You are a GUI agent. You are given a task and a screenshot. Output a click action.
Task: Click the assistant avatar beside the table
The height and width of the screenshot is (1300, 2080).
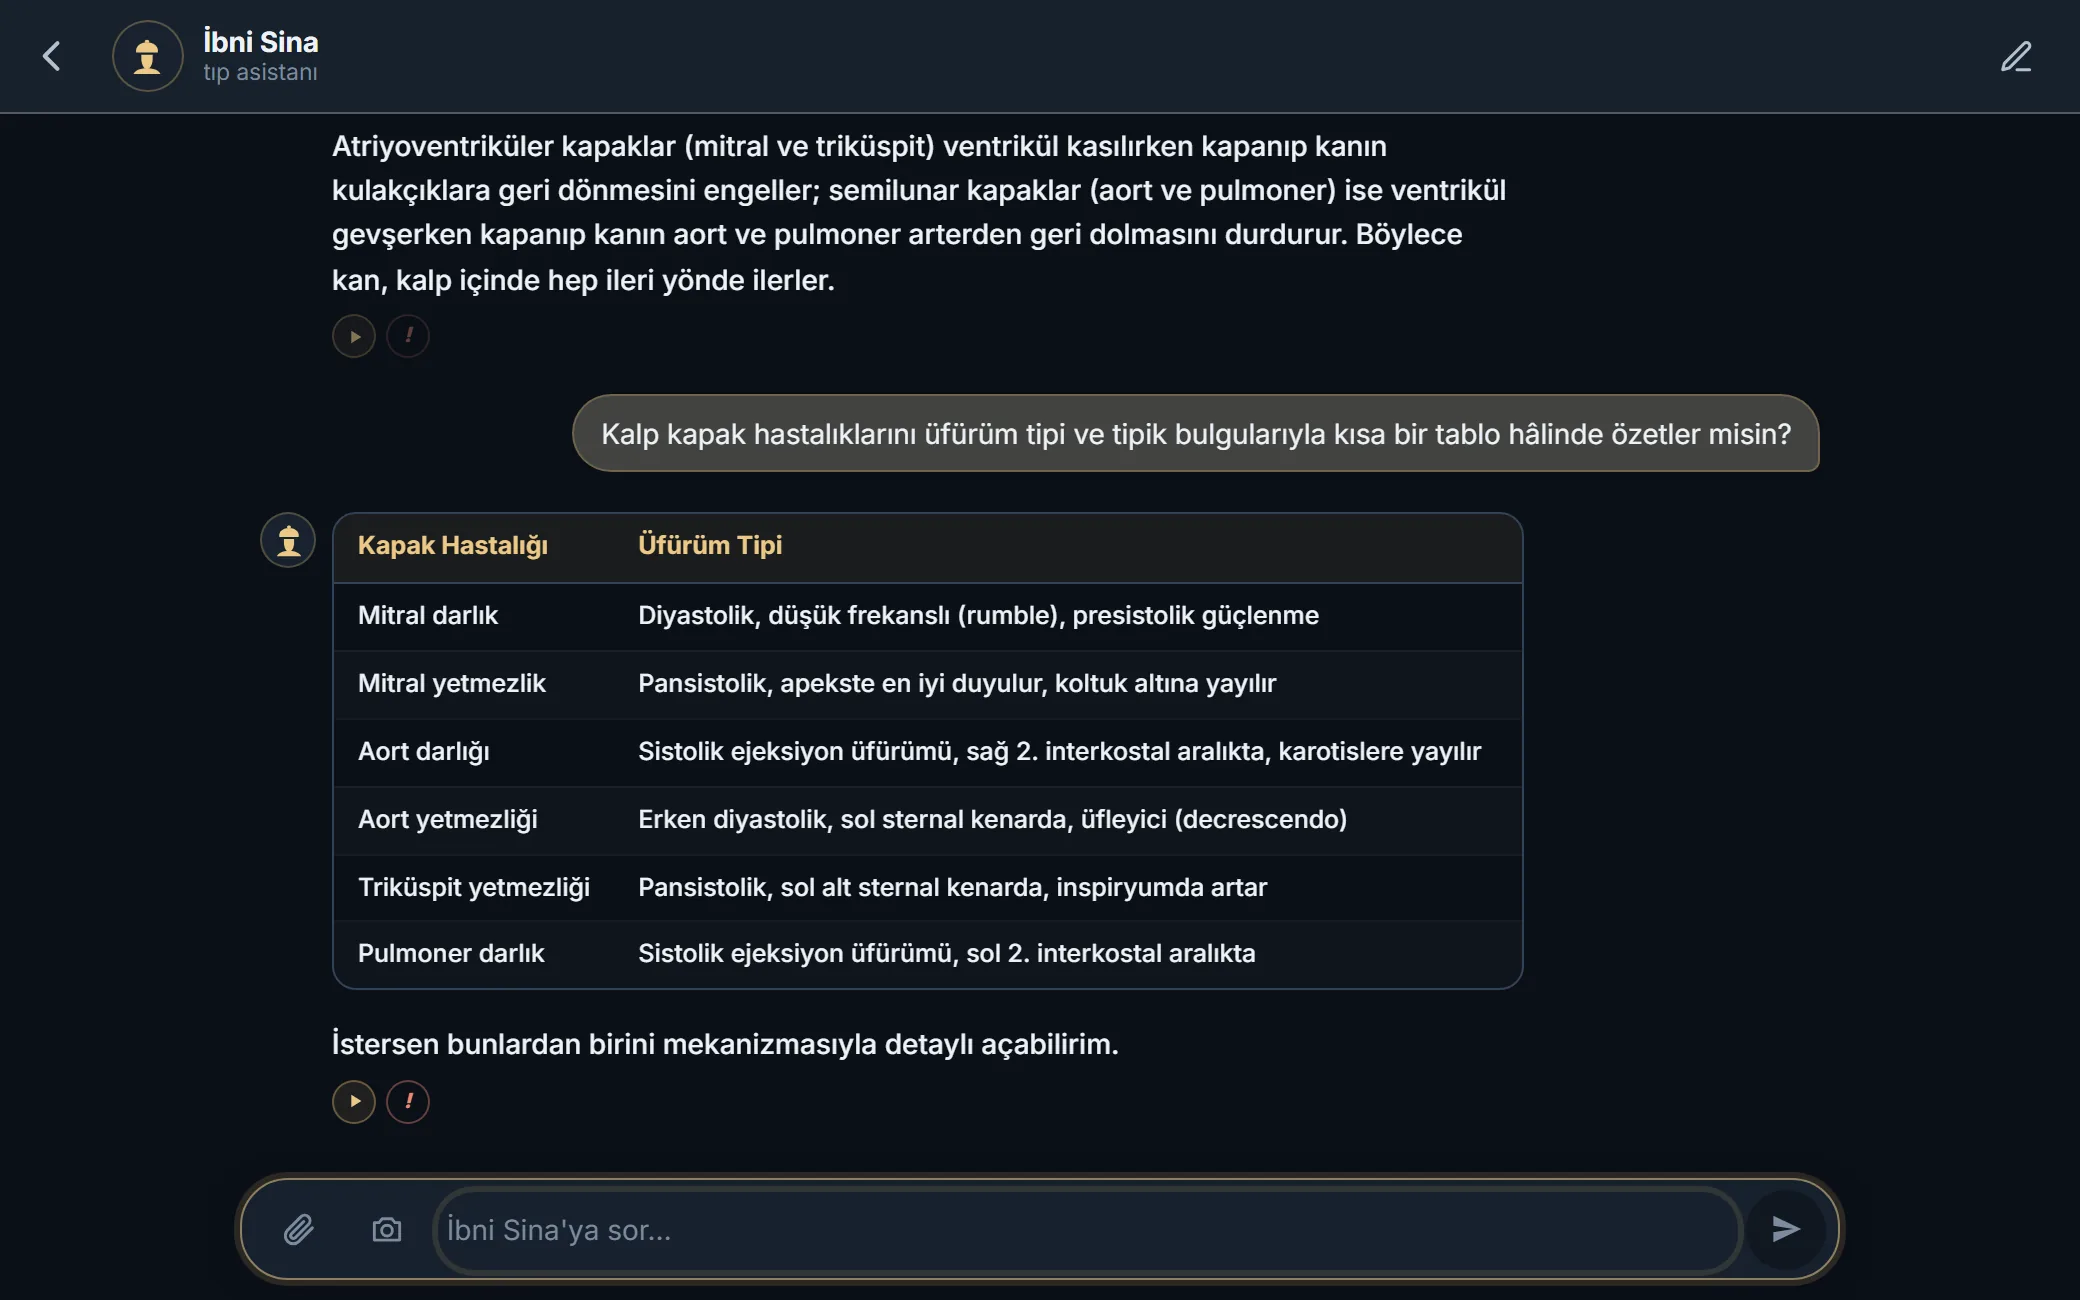click(x=288, y=540)
